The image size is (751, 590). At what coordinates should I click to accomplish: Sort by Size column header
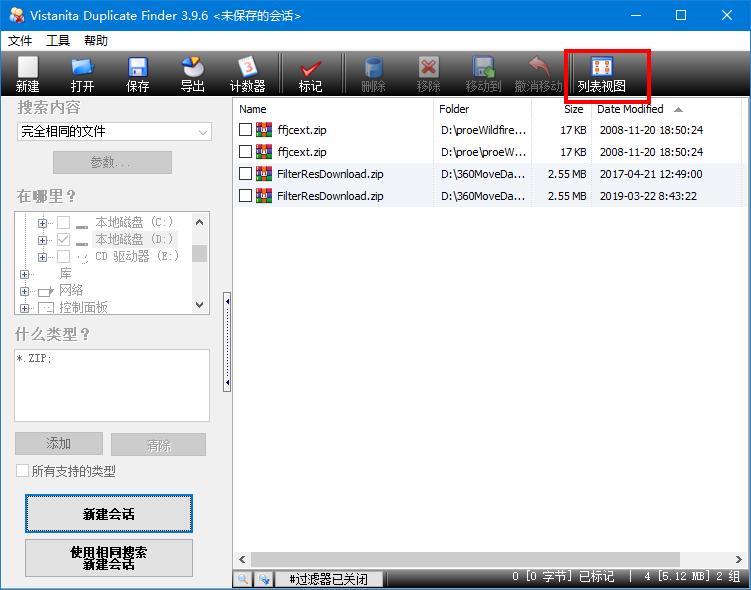point(561,109)
